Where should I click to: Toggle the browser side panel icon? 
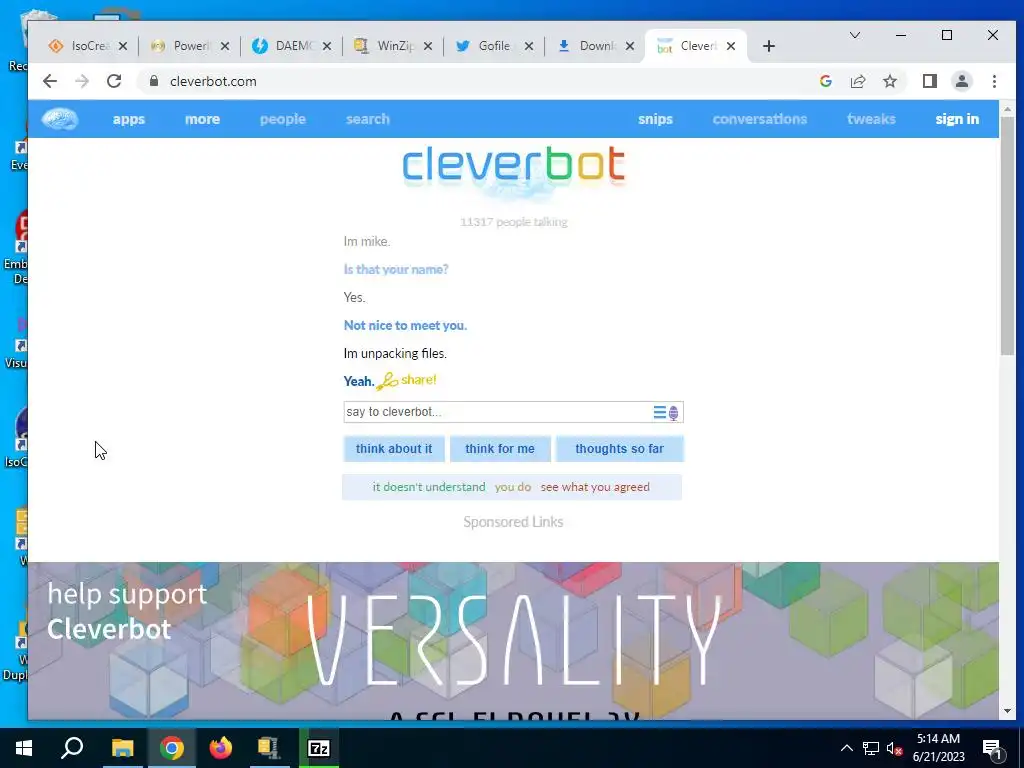click(929, 81)
